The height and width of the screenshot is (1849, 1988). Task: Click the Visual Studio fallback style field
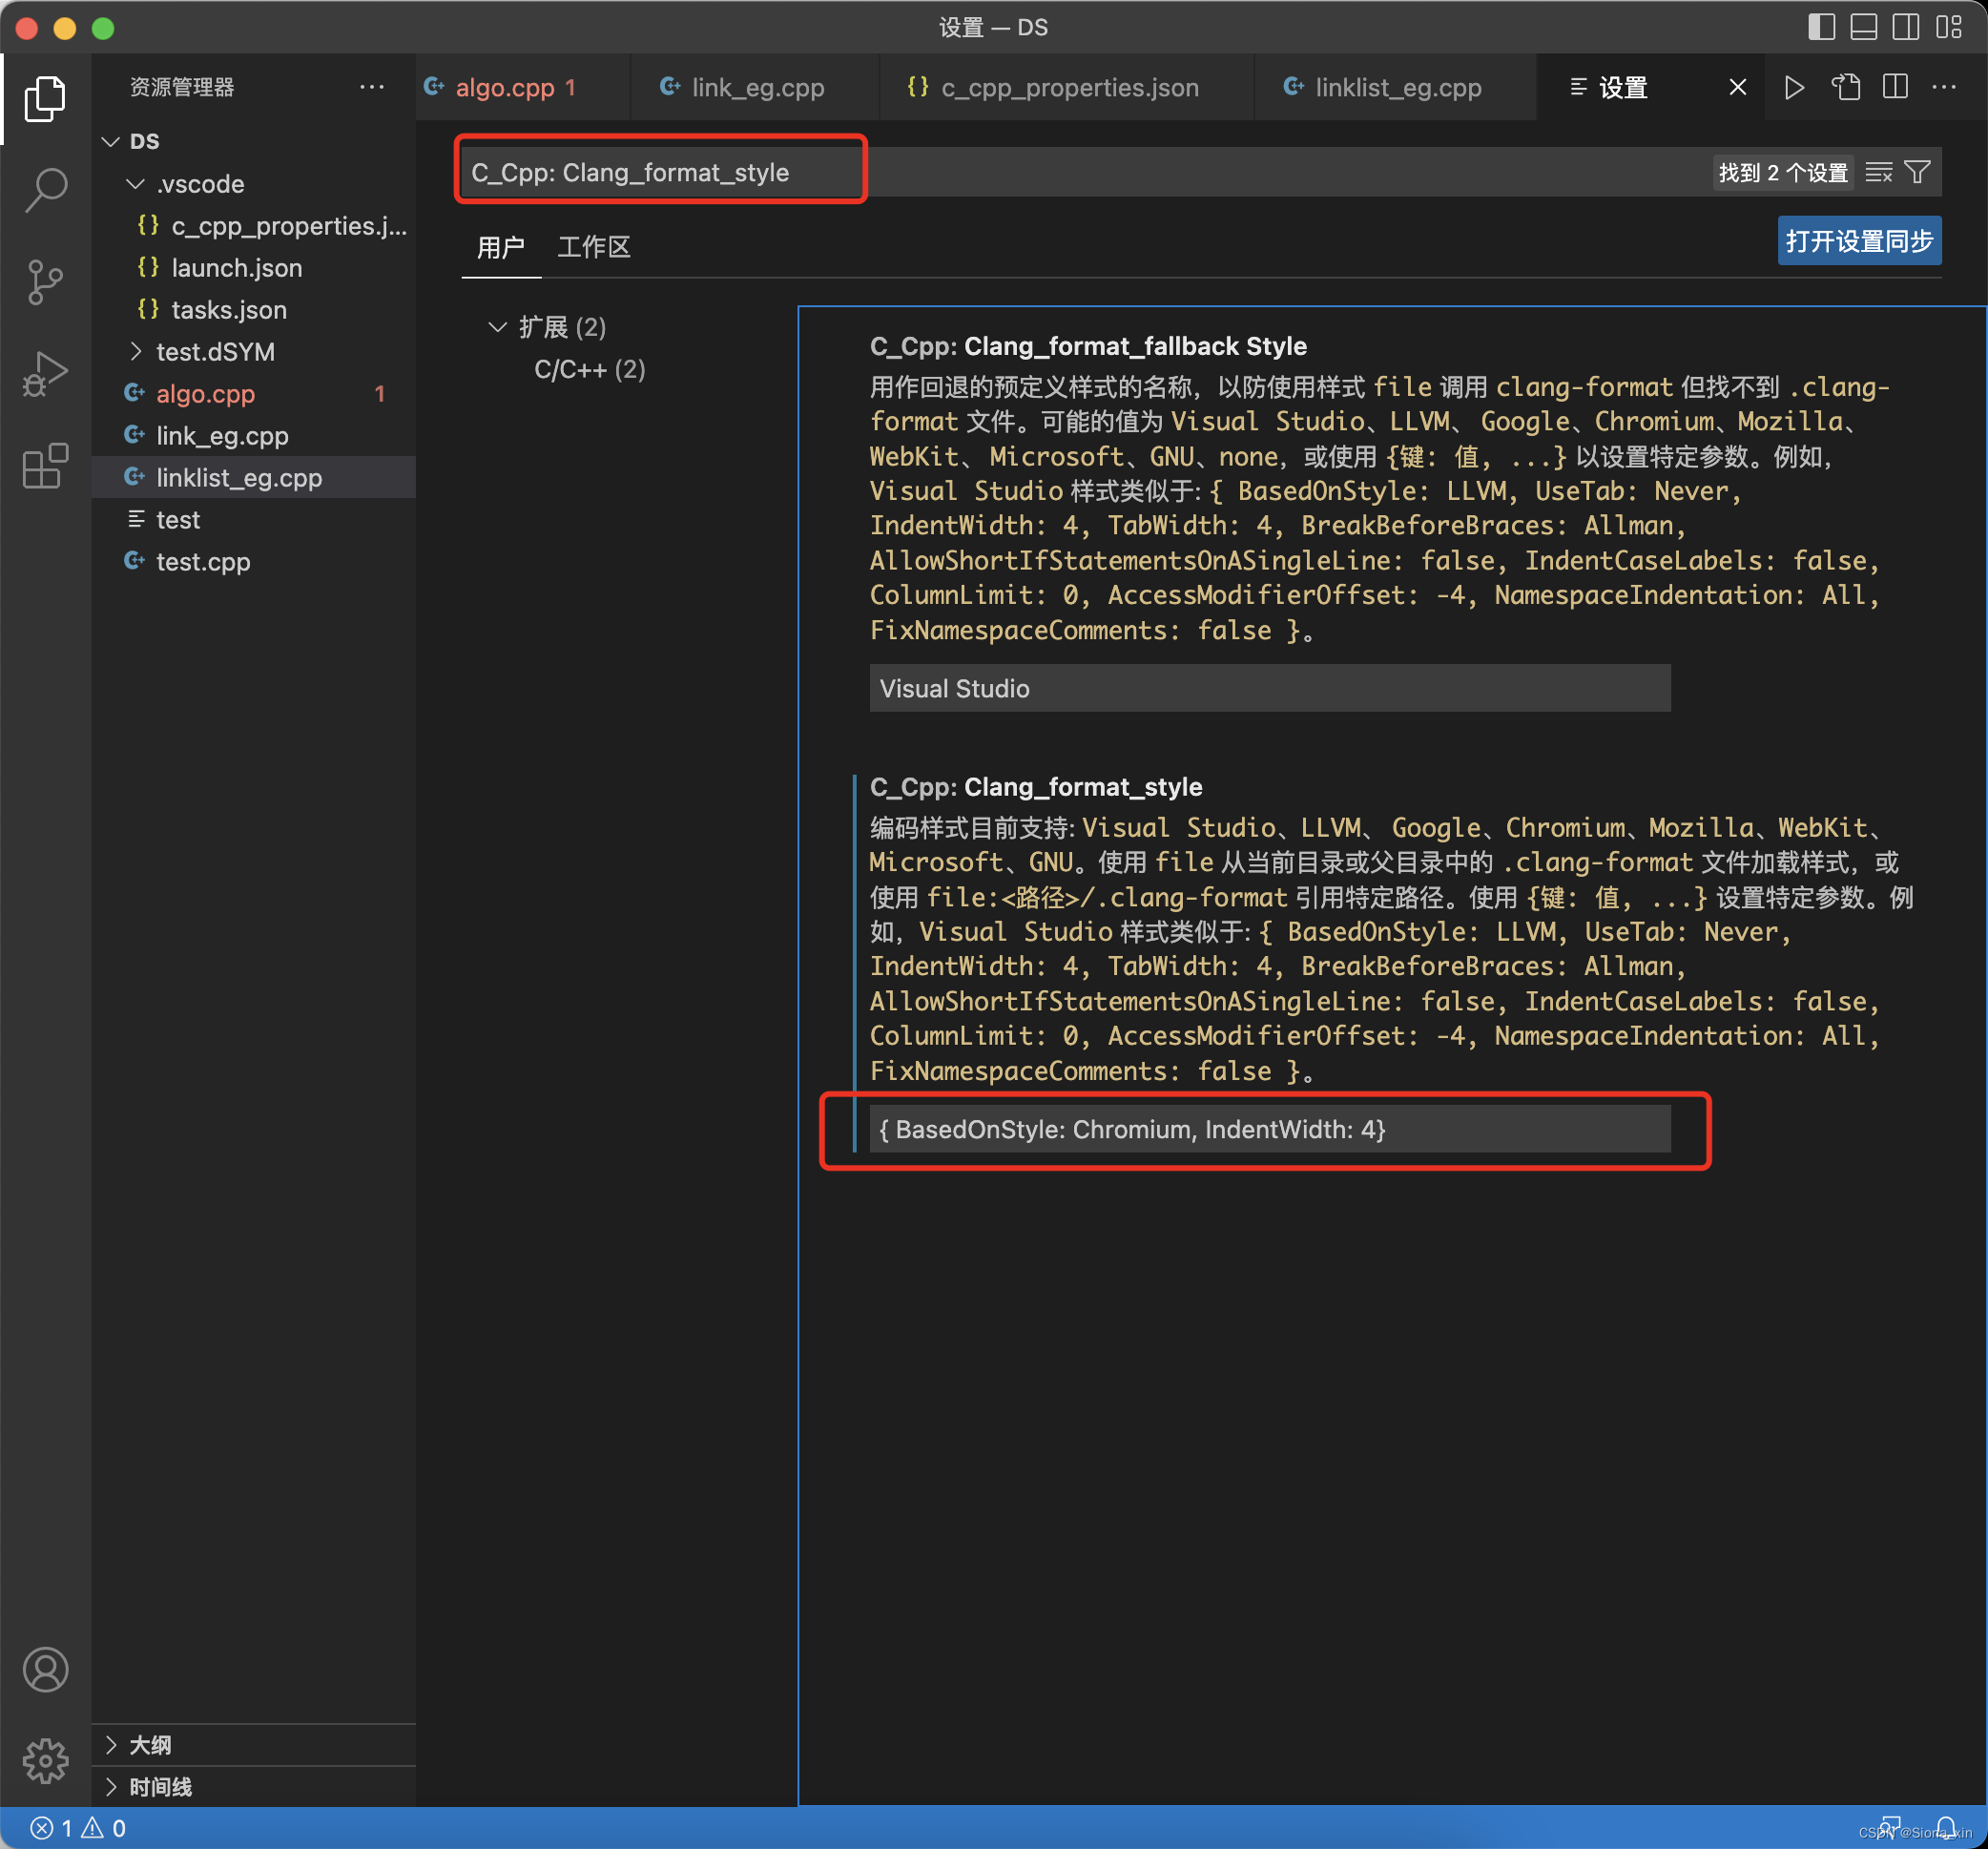(1269, 688)
